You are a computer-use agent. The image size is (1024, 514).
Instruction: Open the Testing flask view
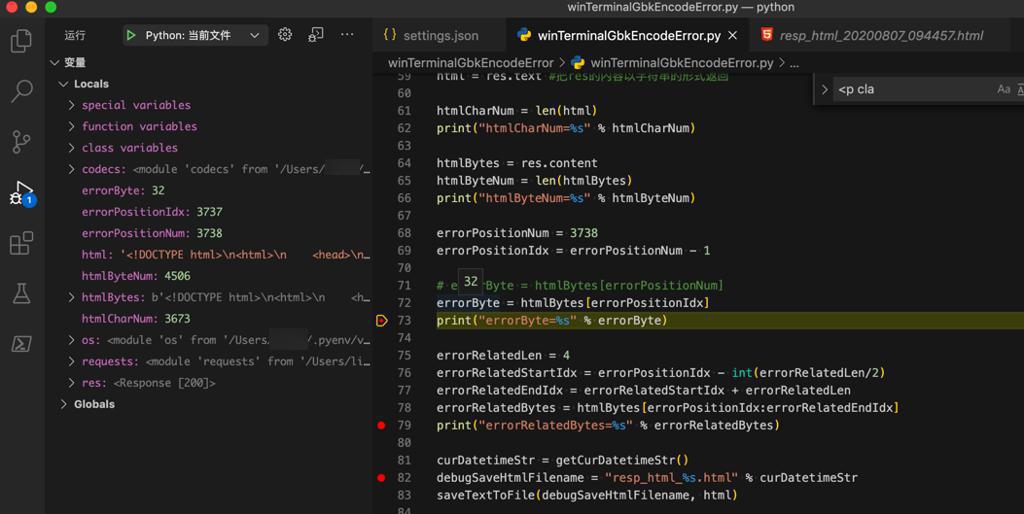[21, 293]
